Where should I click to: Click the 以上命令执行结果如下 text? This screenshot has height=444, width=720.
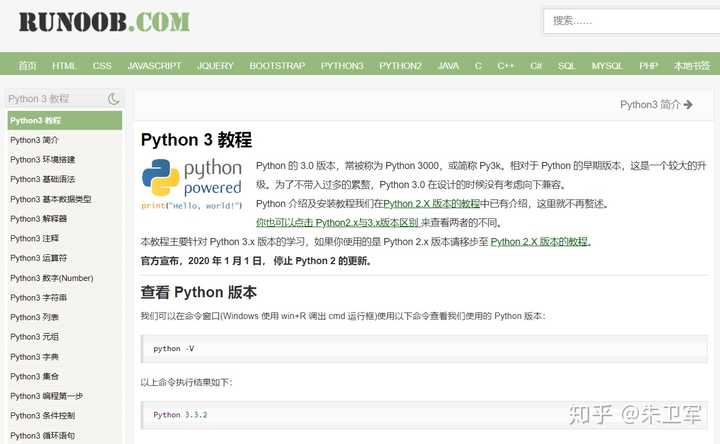click(x=186, y=382)
